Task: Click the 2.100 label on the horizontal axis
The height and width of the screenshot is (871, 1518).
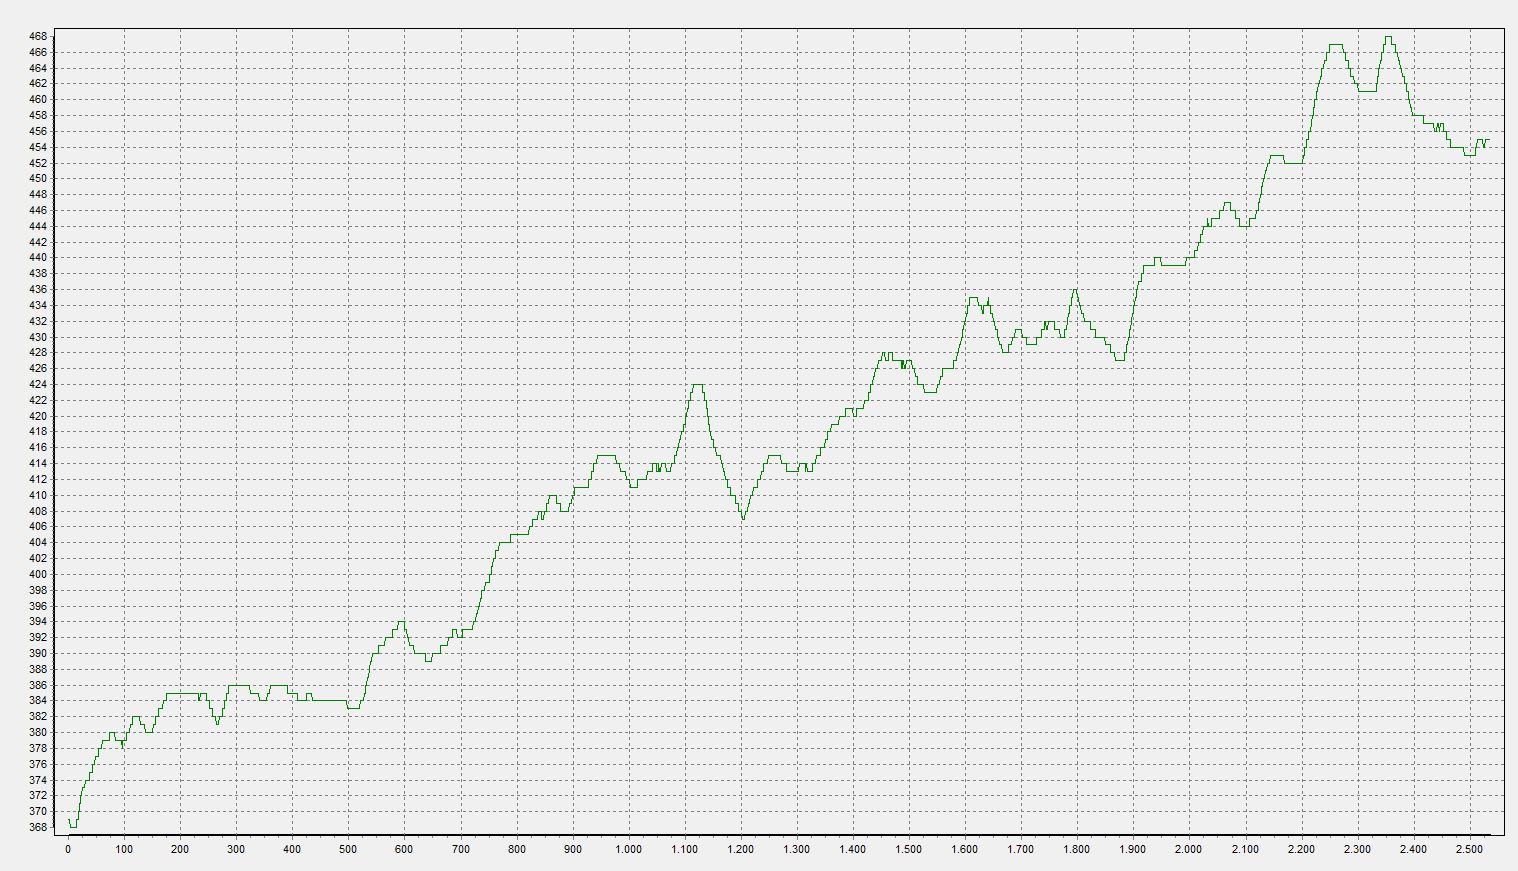Action: pyautogui.click(x=1244, y=849)
